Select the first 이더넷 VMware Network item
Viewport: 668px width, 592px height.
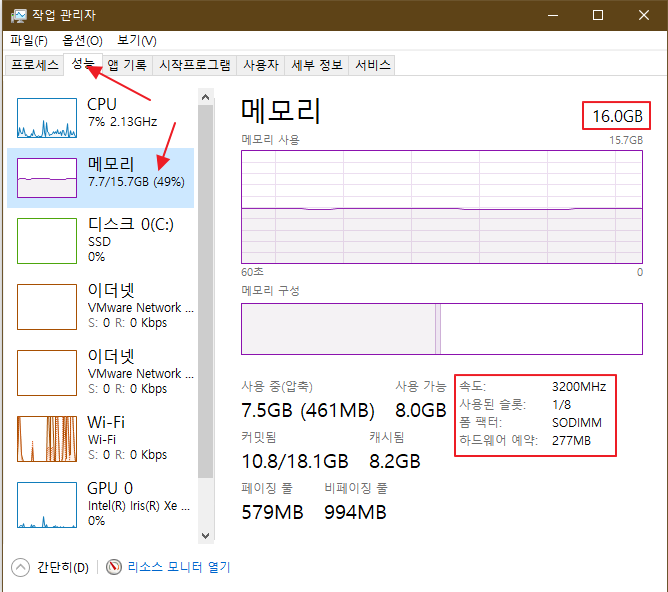coord(47,307)
